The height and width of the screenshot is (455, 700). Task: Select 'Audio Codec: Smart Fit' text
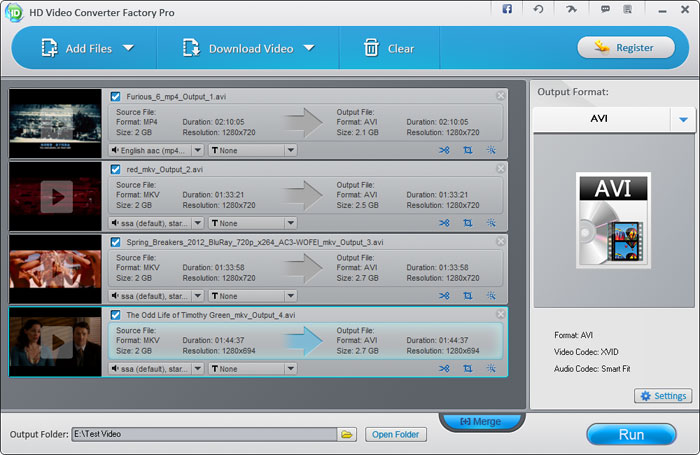pos(592,369)
